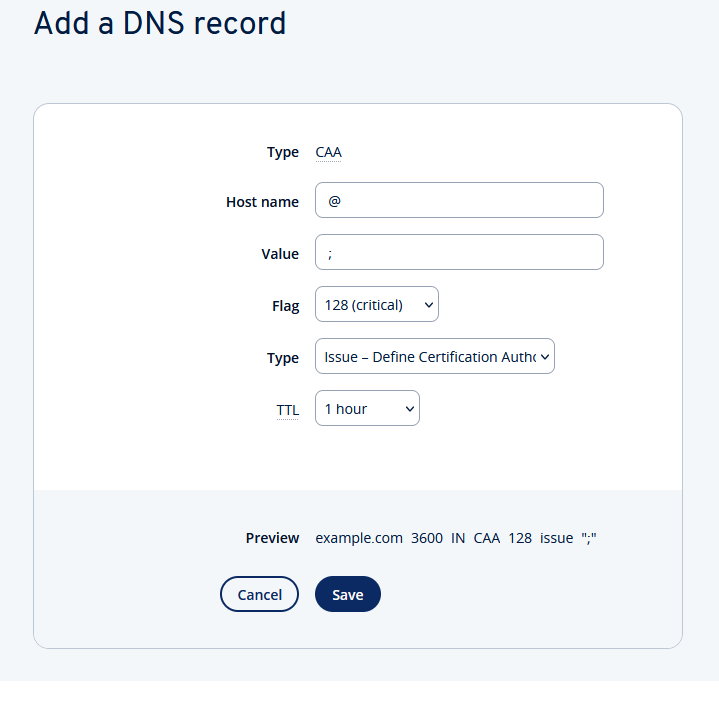Screen dimensions: 719x701
Task: Focus the Value text field
Action: coord(459,253)
